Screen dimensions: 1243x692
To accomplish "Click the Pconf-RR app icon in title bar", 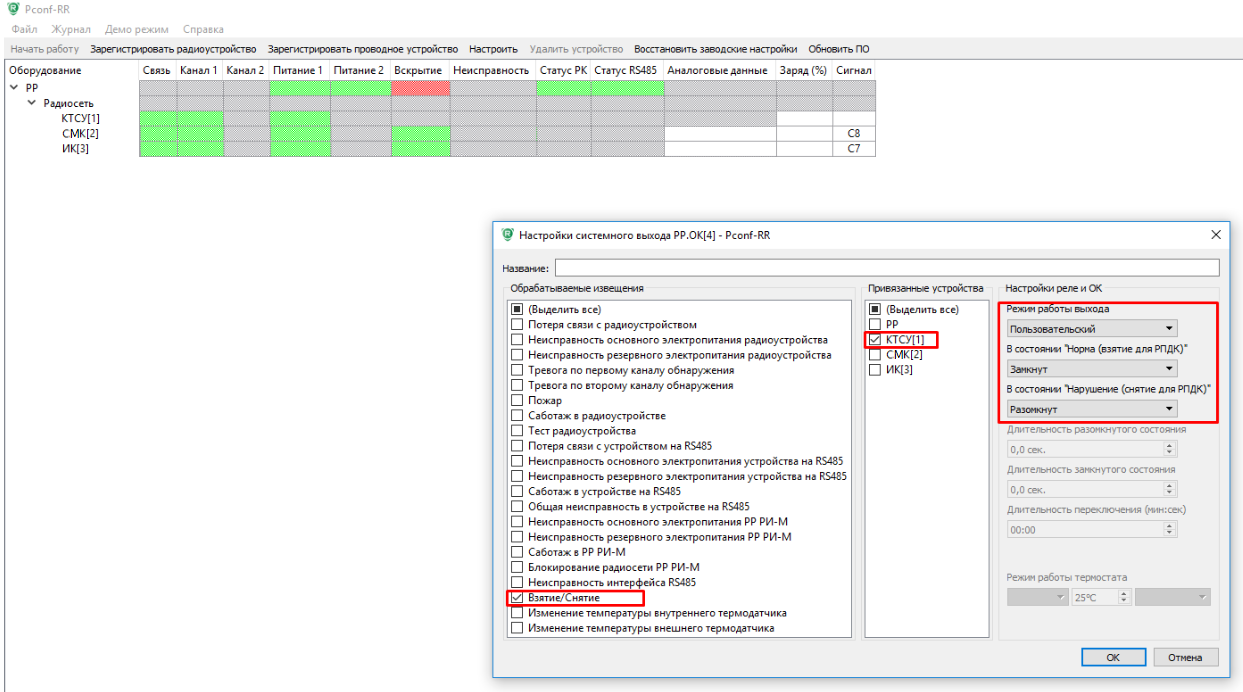I will 12,9.
